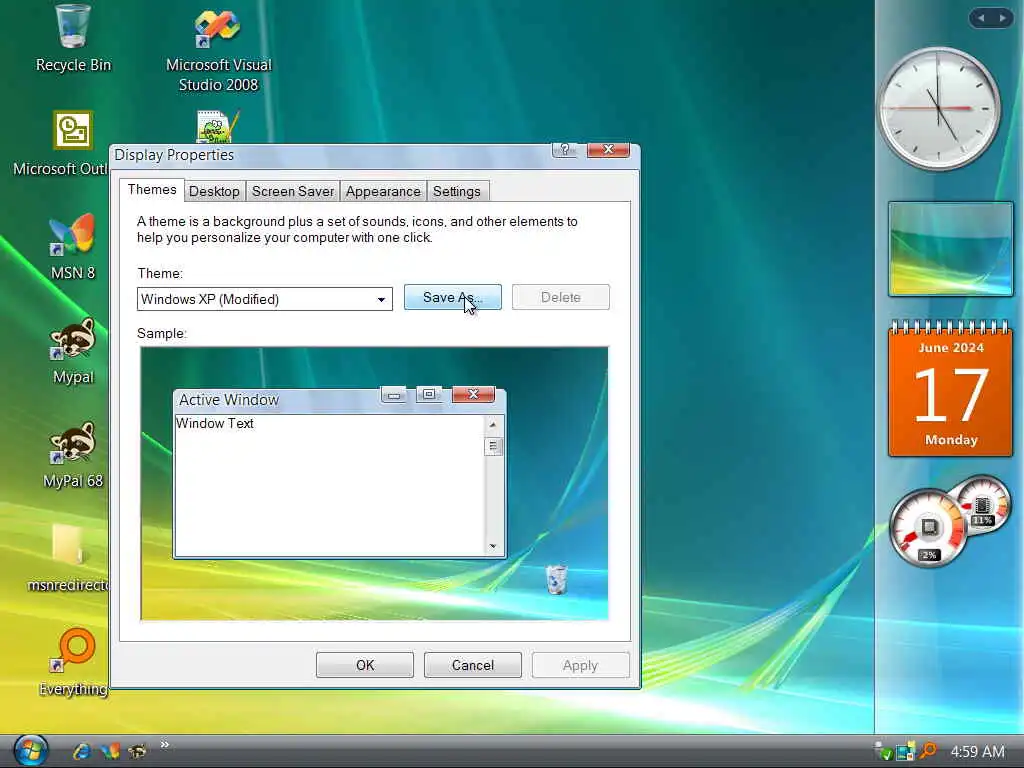1024x768 pixels.
Task: Click the taskbar clock showing 4:59 AM
Action: coord(977,752)
